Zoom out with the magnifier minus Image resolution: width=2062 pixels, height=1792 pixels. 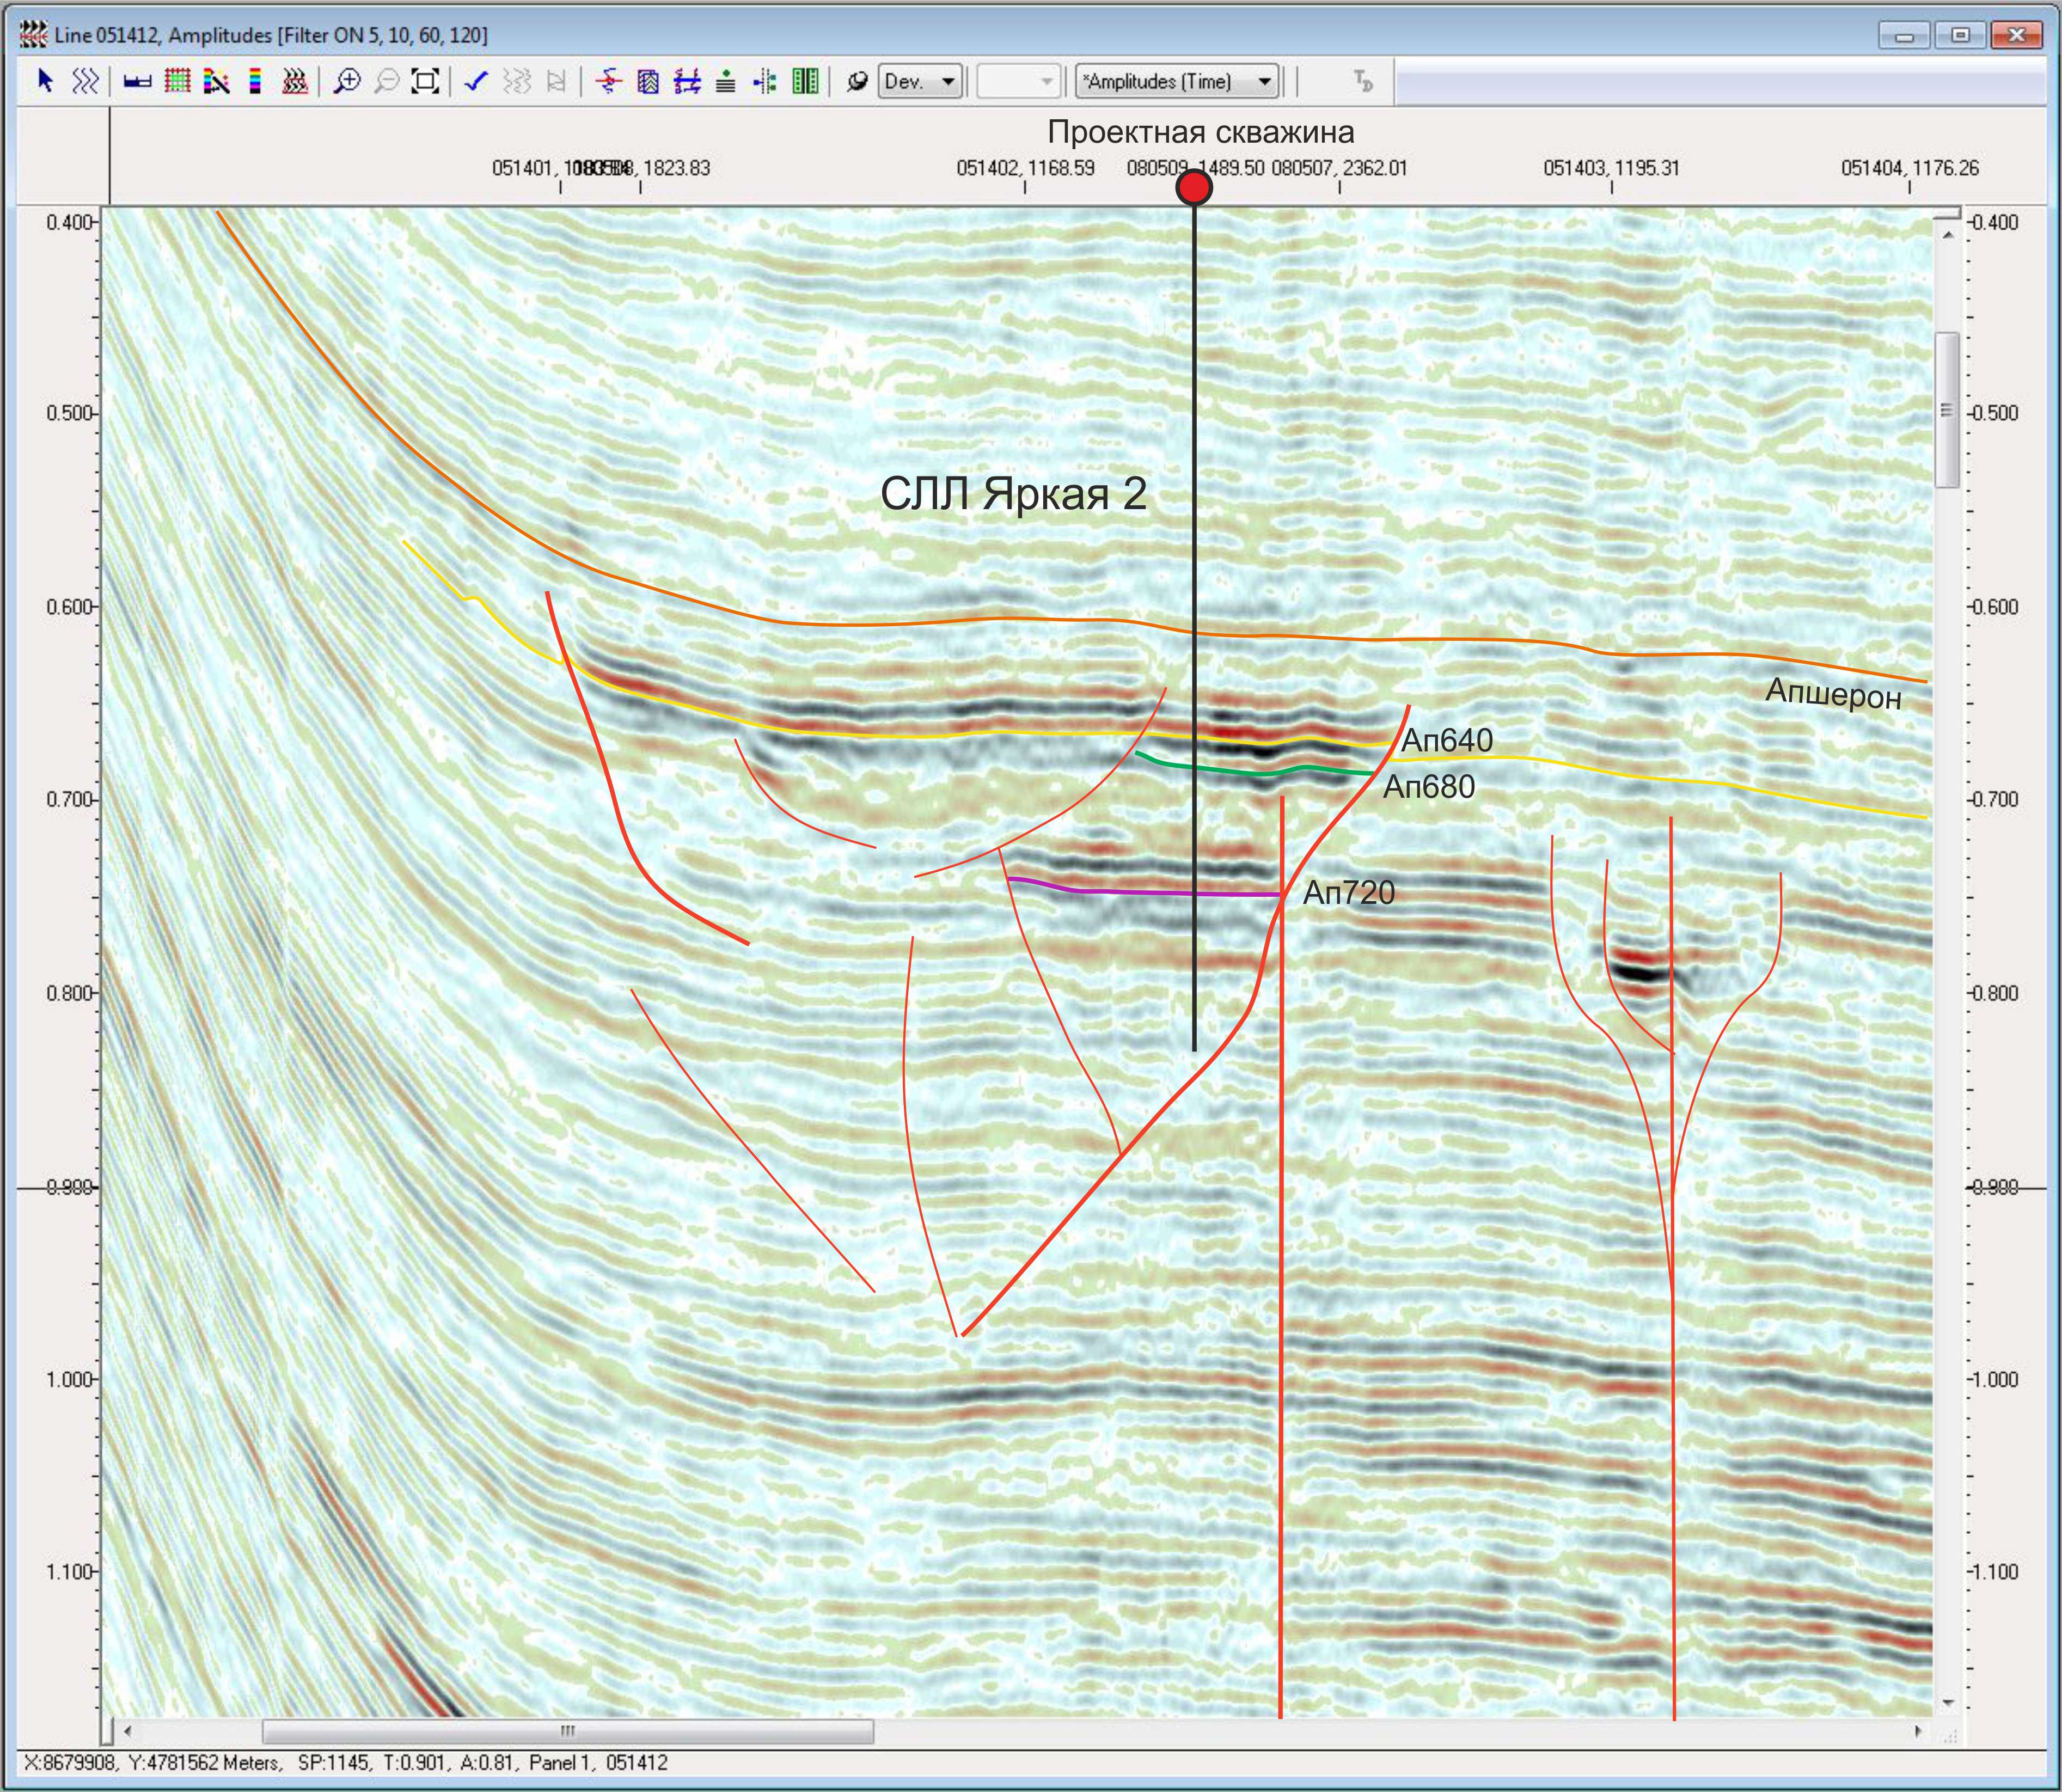pyautogui.click(x=386, y=81)
